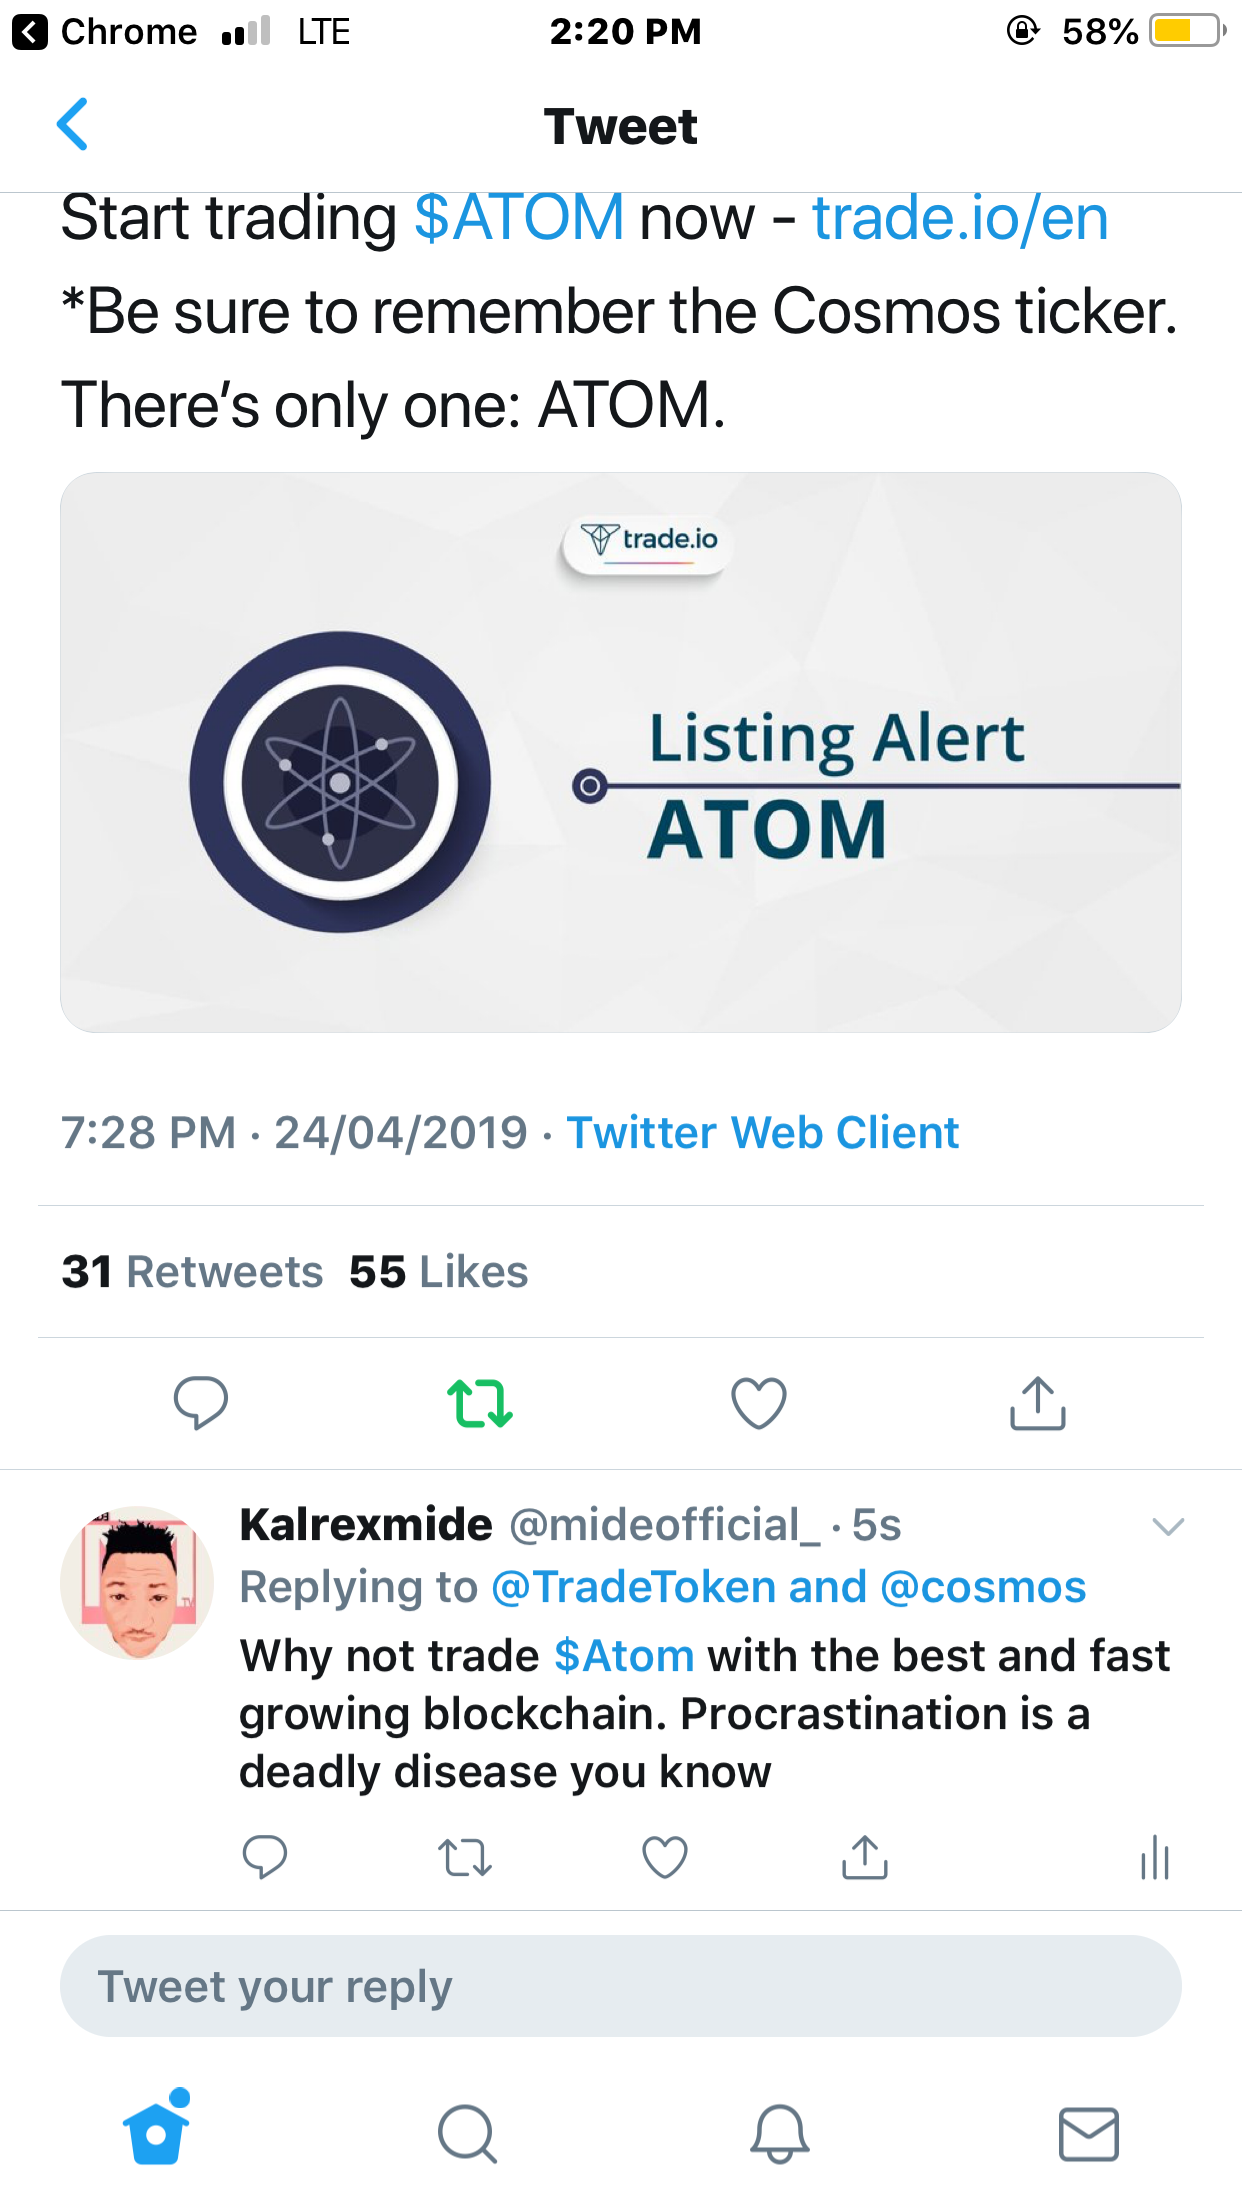Open the trade.io/en link
This screenshot has width=1242, height=2208.
click(960, 218)
